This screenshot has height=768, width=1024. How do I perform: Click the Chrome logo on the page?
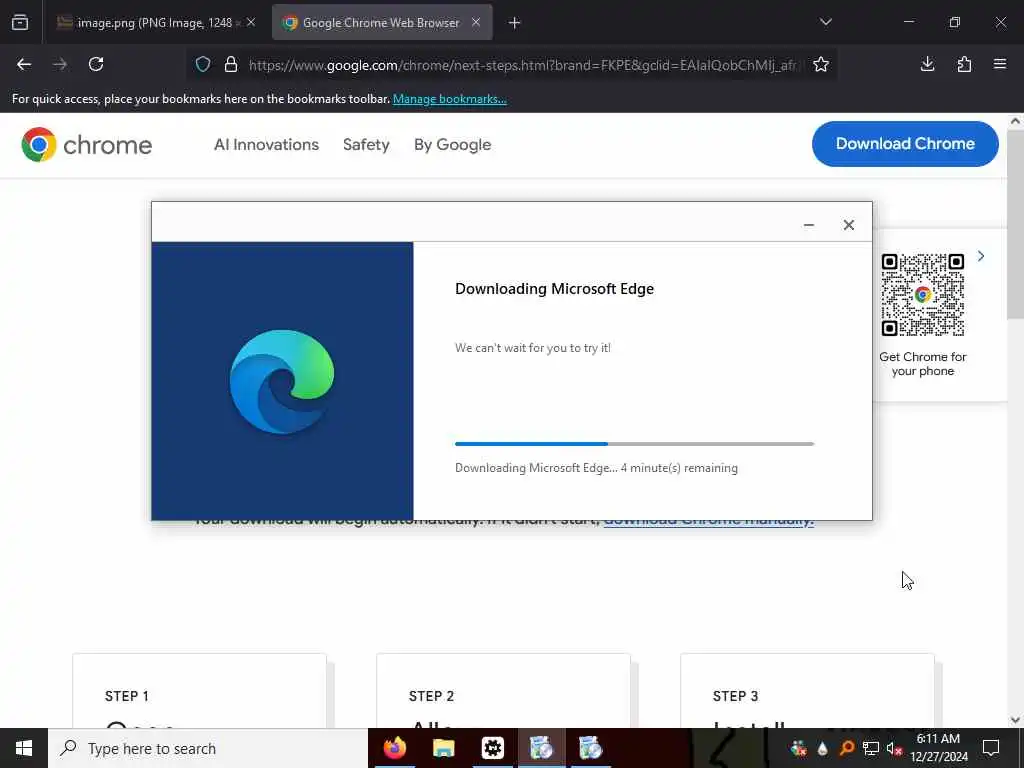[x=86, y=144]
